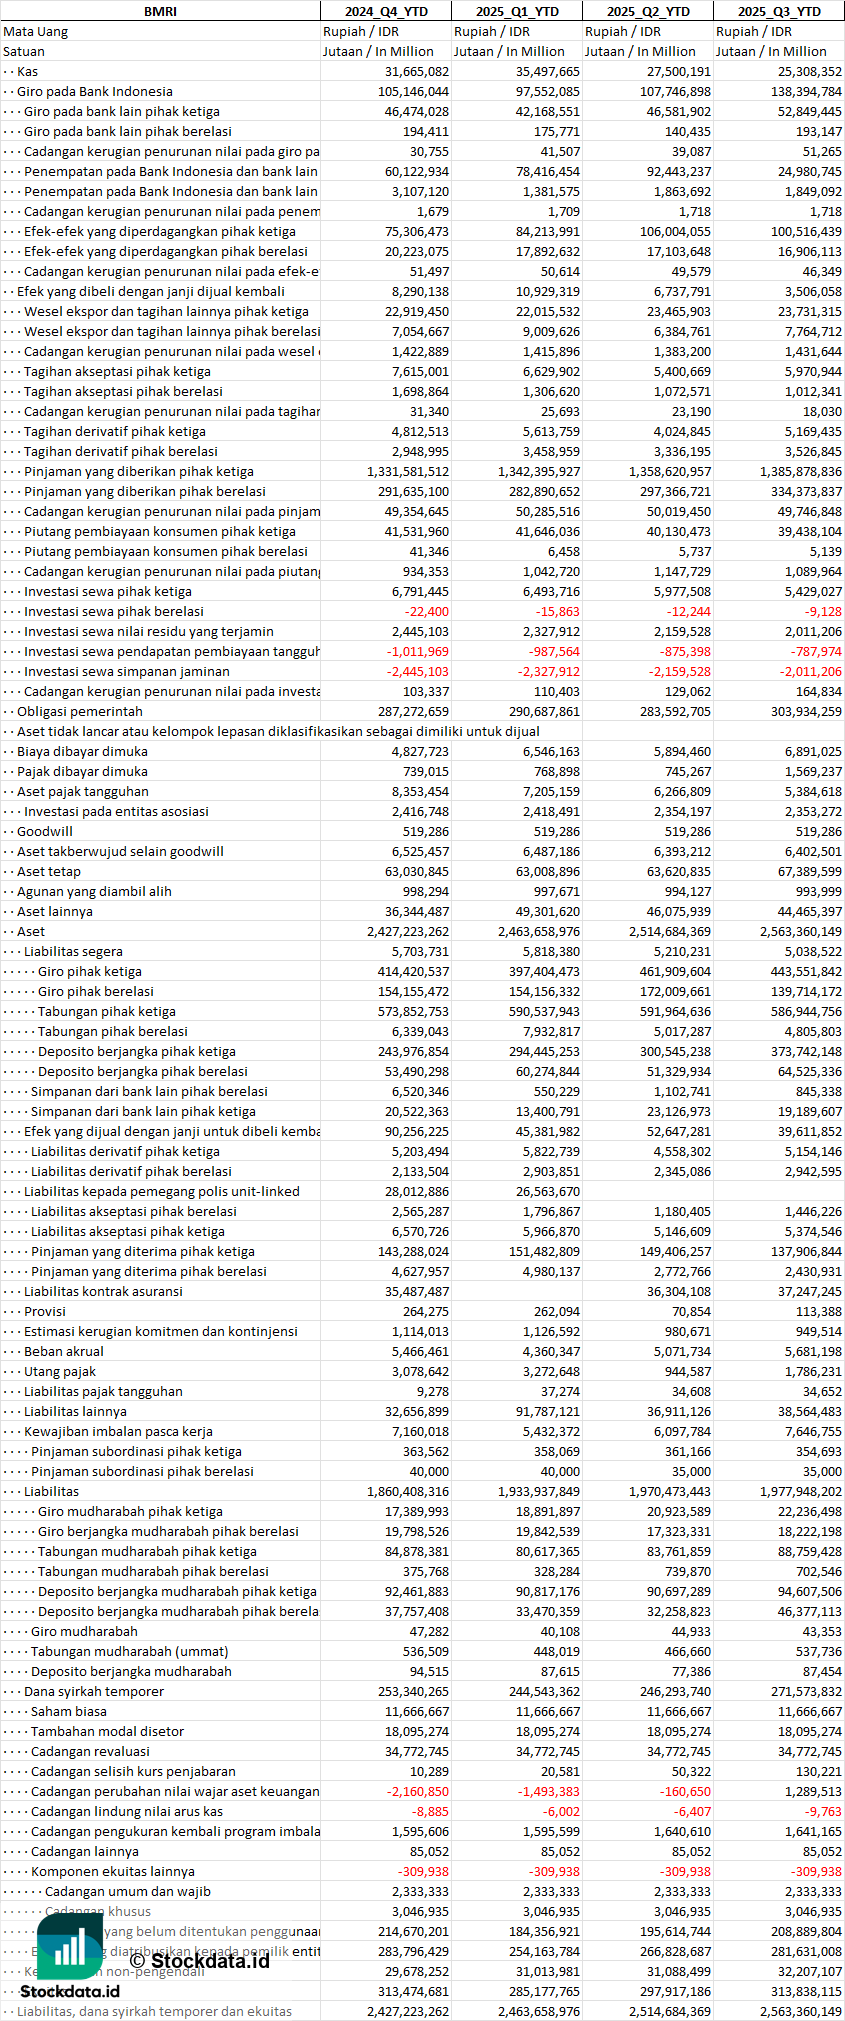Select negative value -2,327,912 in Investasi sewa simpanan jaminan

click(x=549, y=671)
